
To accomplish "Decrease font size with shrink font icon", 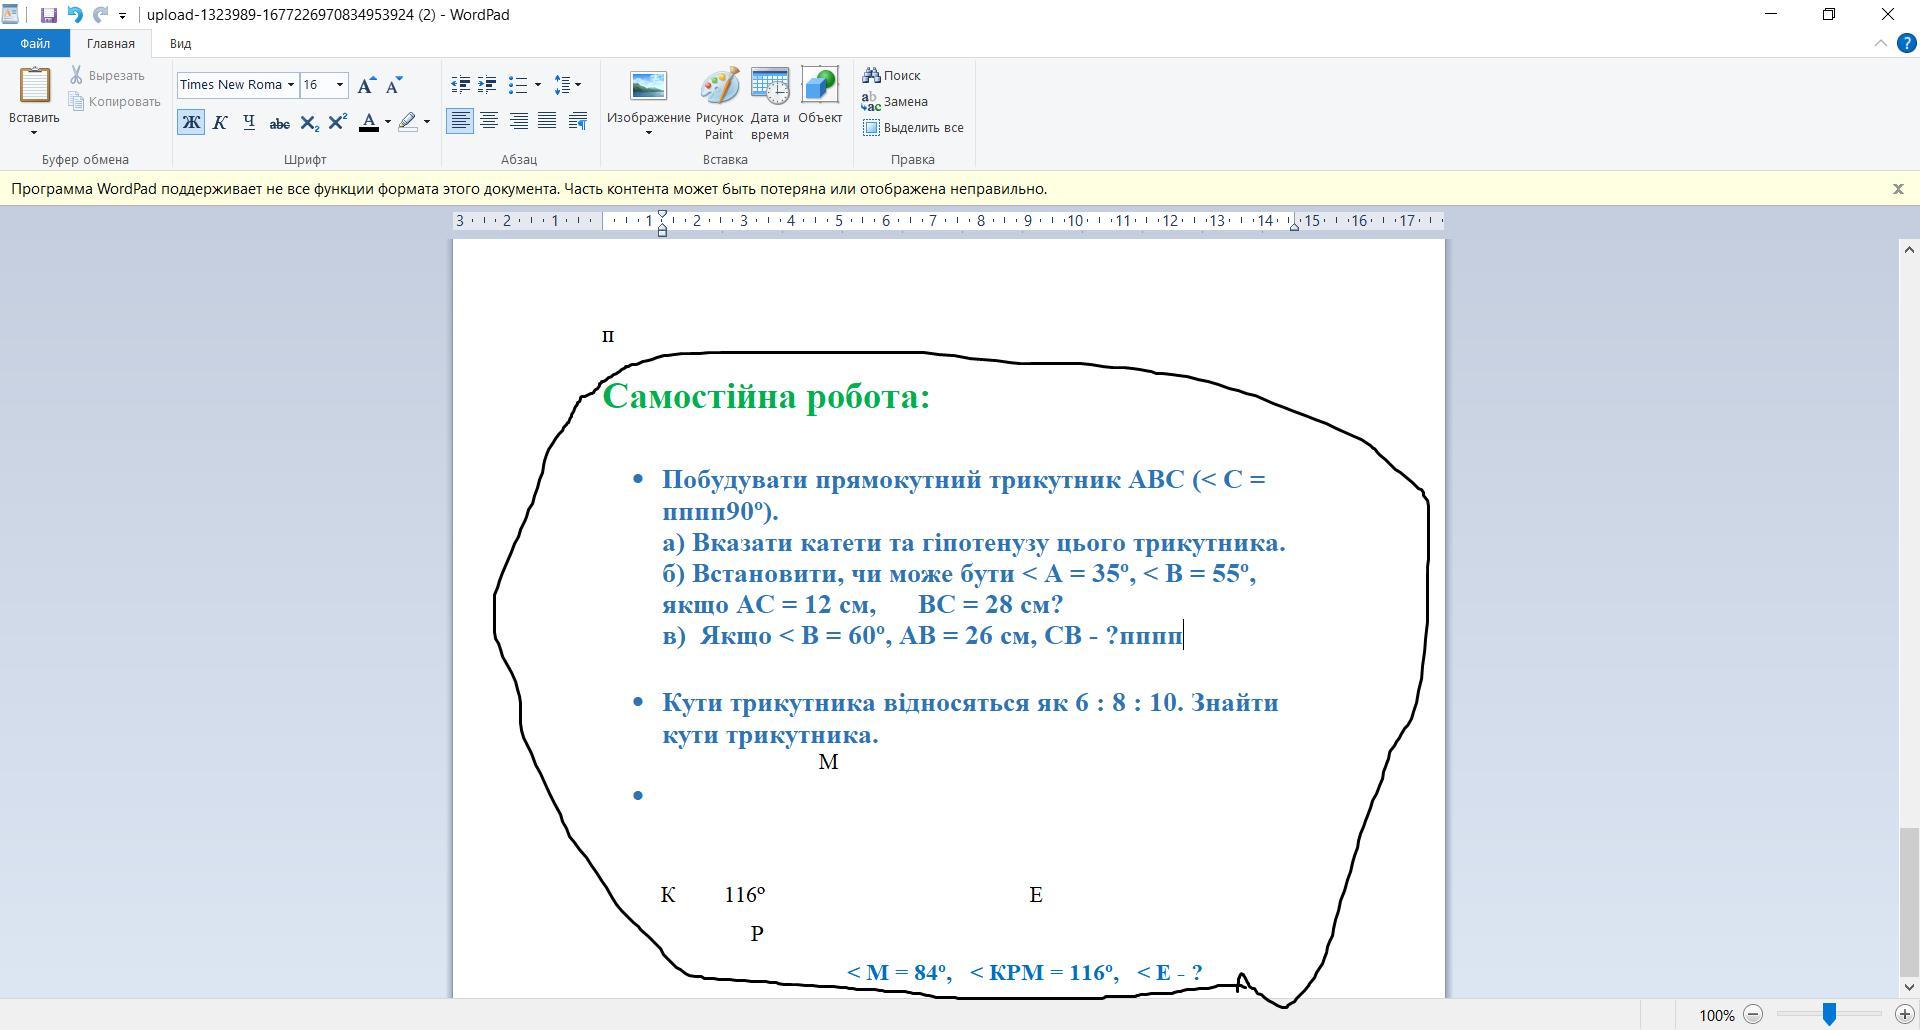I will (x=394, y=85).
